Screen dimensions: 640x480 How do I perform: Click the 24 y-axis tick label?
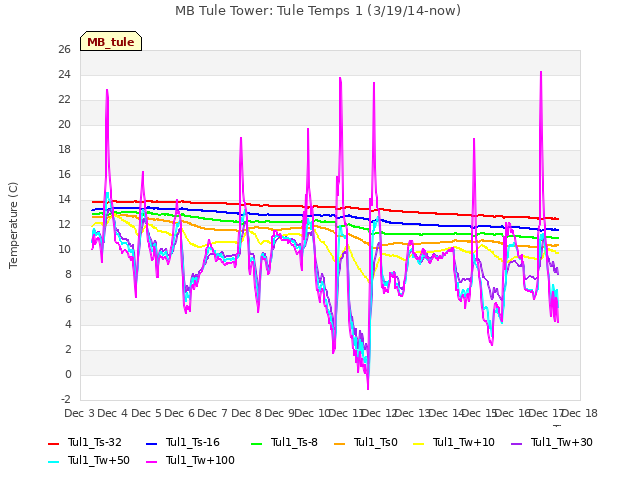[64, 74]
